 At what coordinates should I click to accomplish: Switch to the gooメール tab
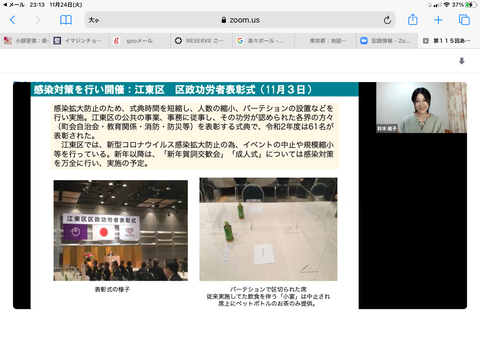140,41
